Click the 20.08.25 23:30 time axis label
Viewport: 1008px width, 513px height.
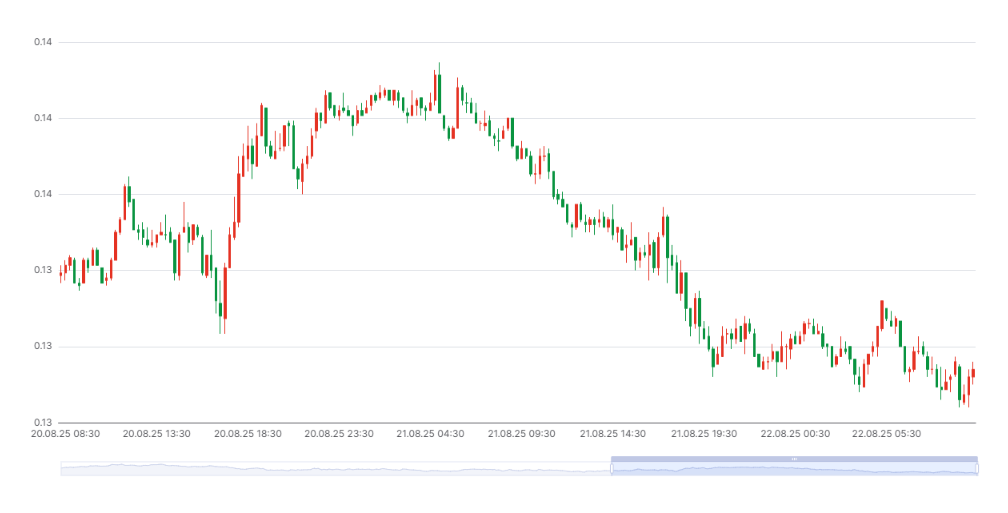[x=339, y=434]
